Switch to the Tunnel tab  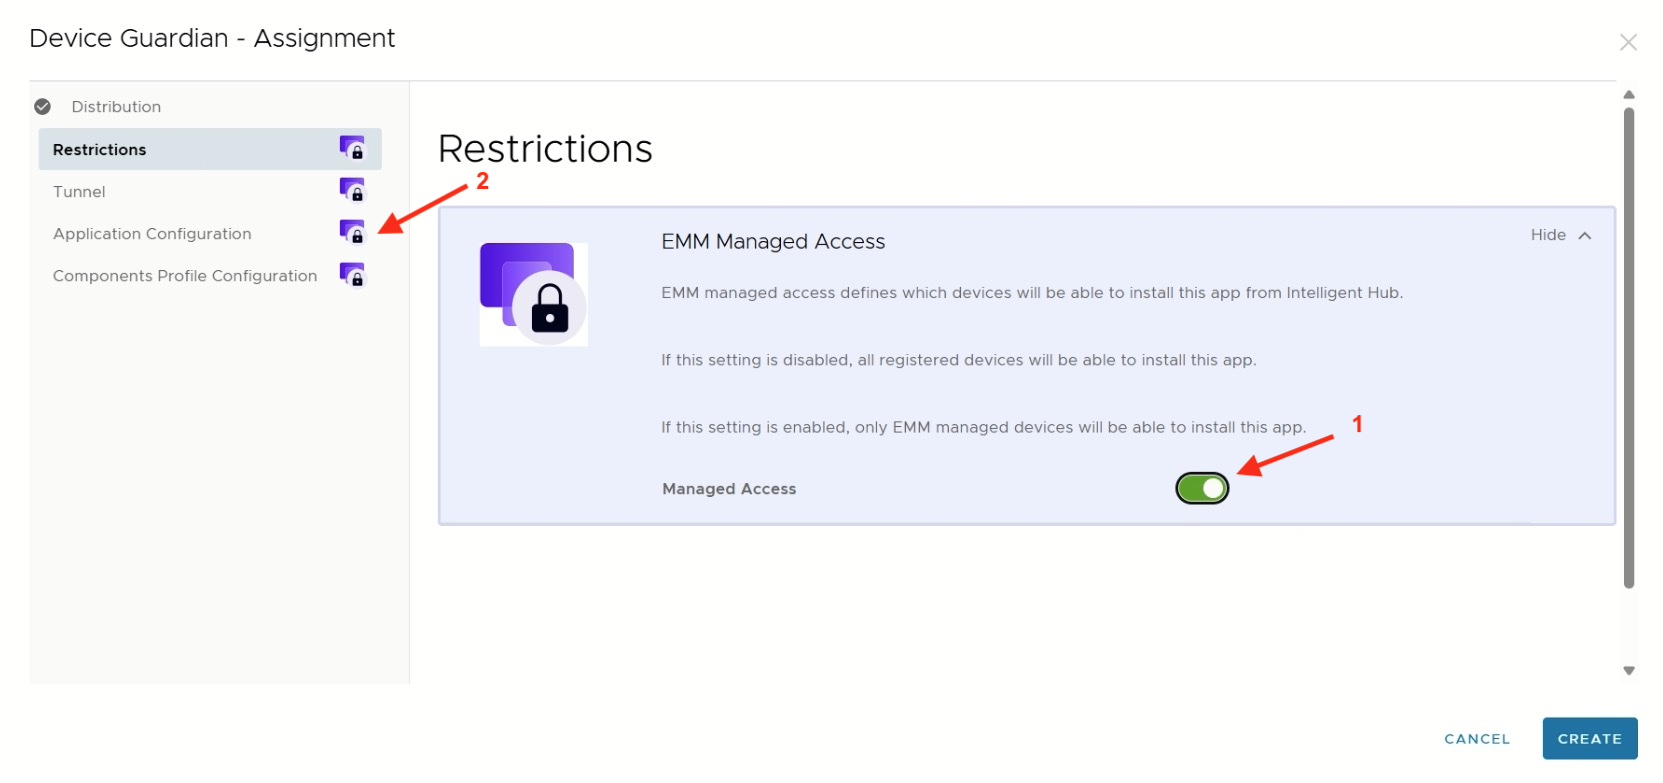(x=79, y=192)
